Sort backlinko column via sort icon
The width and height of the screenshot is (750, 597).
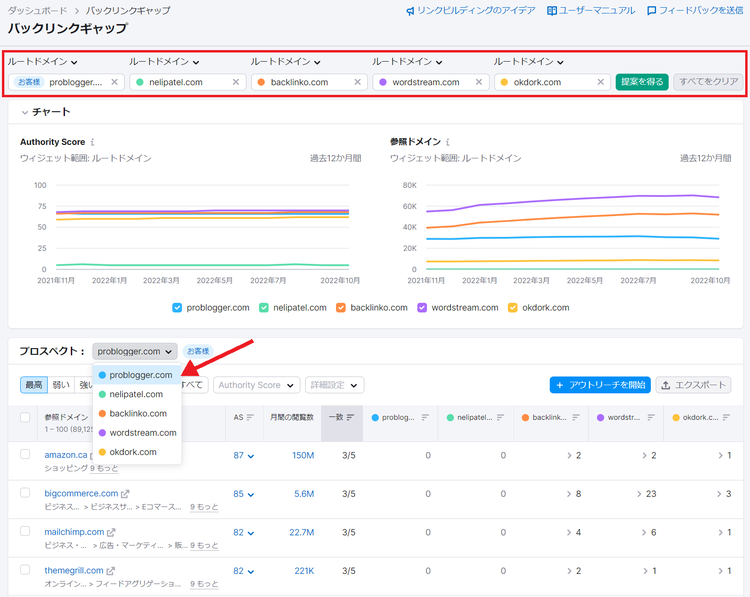point(576,417)
